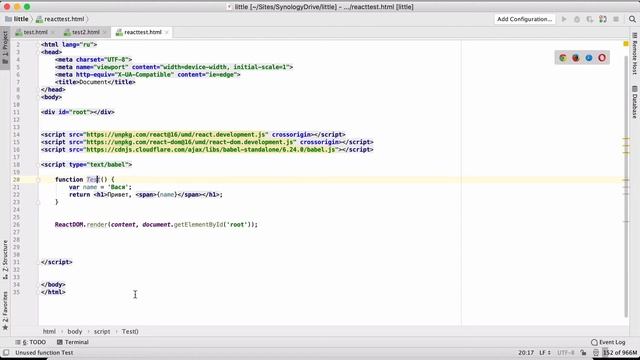Click the inspector hector icon in status bar
640x360 pixels.
click(596, 353)
